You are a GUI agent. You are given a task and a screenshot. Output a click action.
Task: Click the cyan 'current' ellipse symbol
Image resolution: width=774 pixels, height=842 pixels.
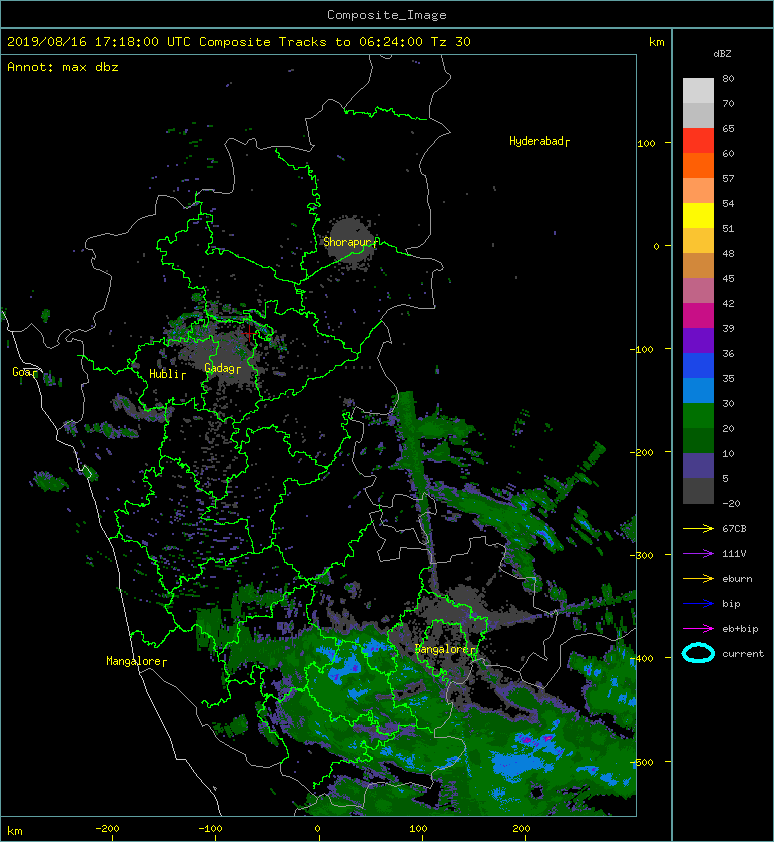tap(698, 653)
